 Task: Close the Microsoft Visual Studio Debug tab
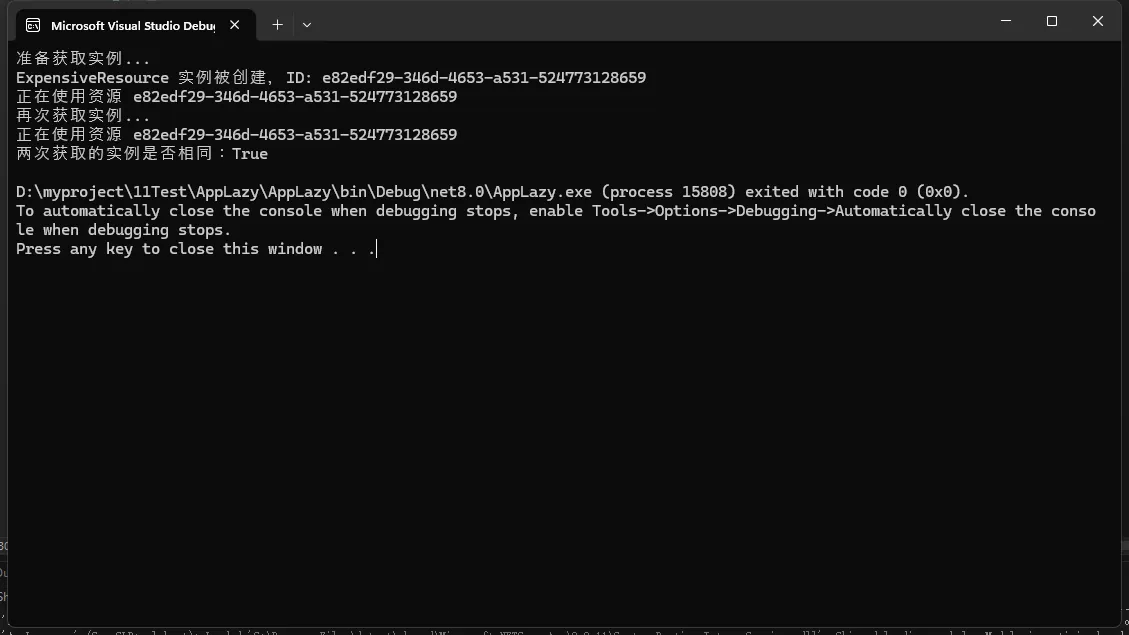click(x=235, y=25)
